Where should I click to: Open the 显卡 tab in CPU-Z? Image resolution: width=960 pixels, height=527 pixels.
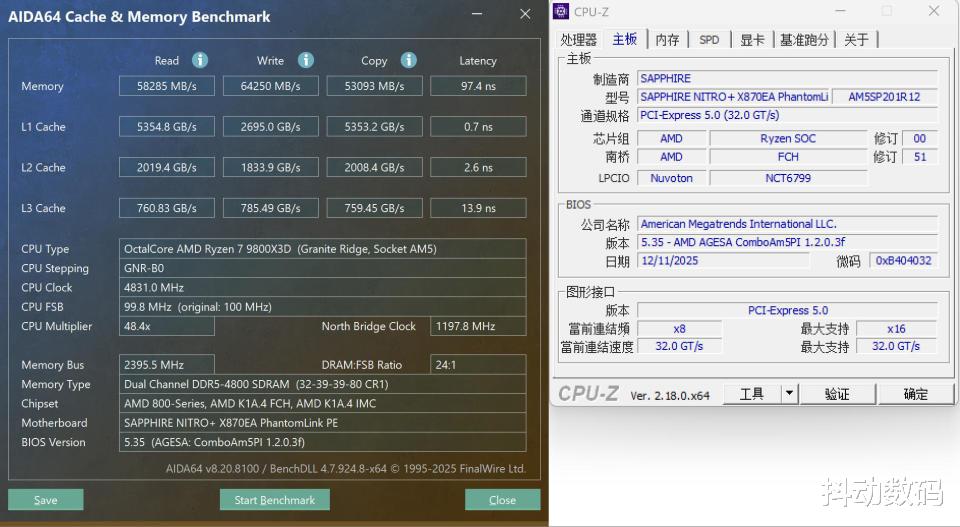[x=752, y=40]
